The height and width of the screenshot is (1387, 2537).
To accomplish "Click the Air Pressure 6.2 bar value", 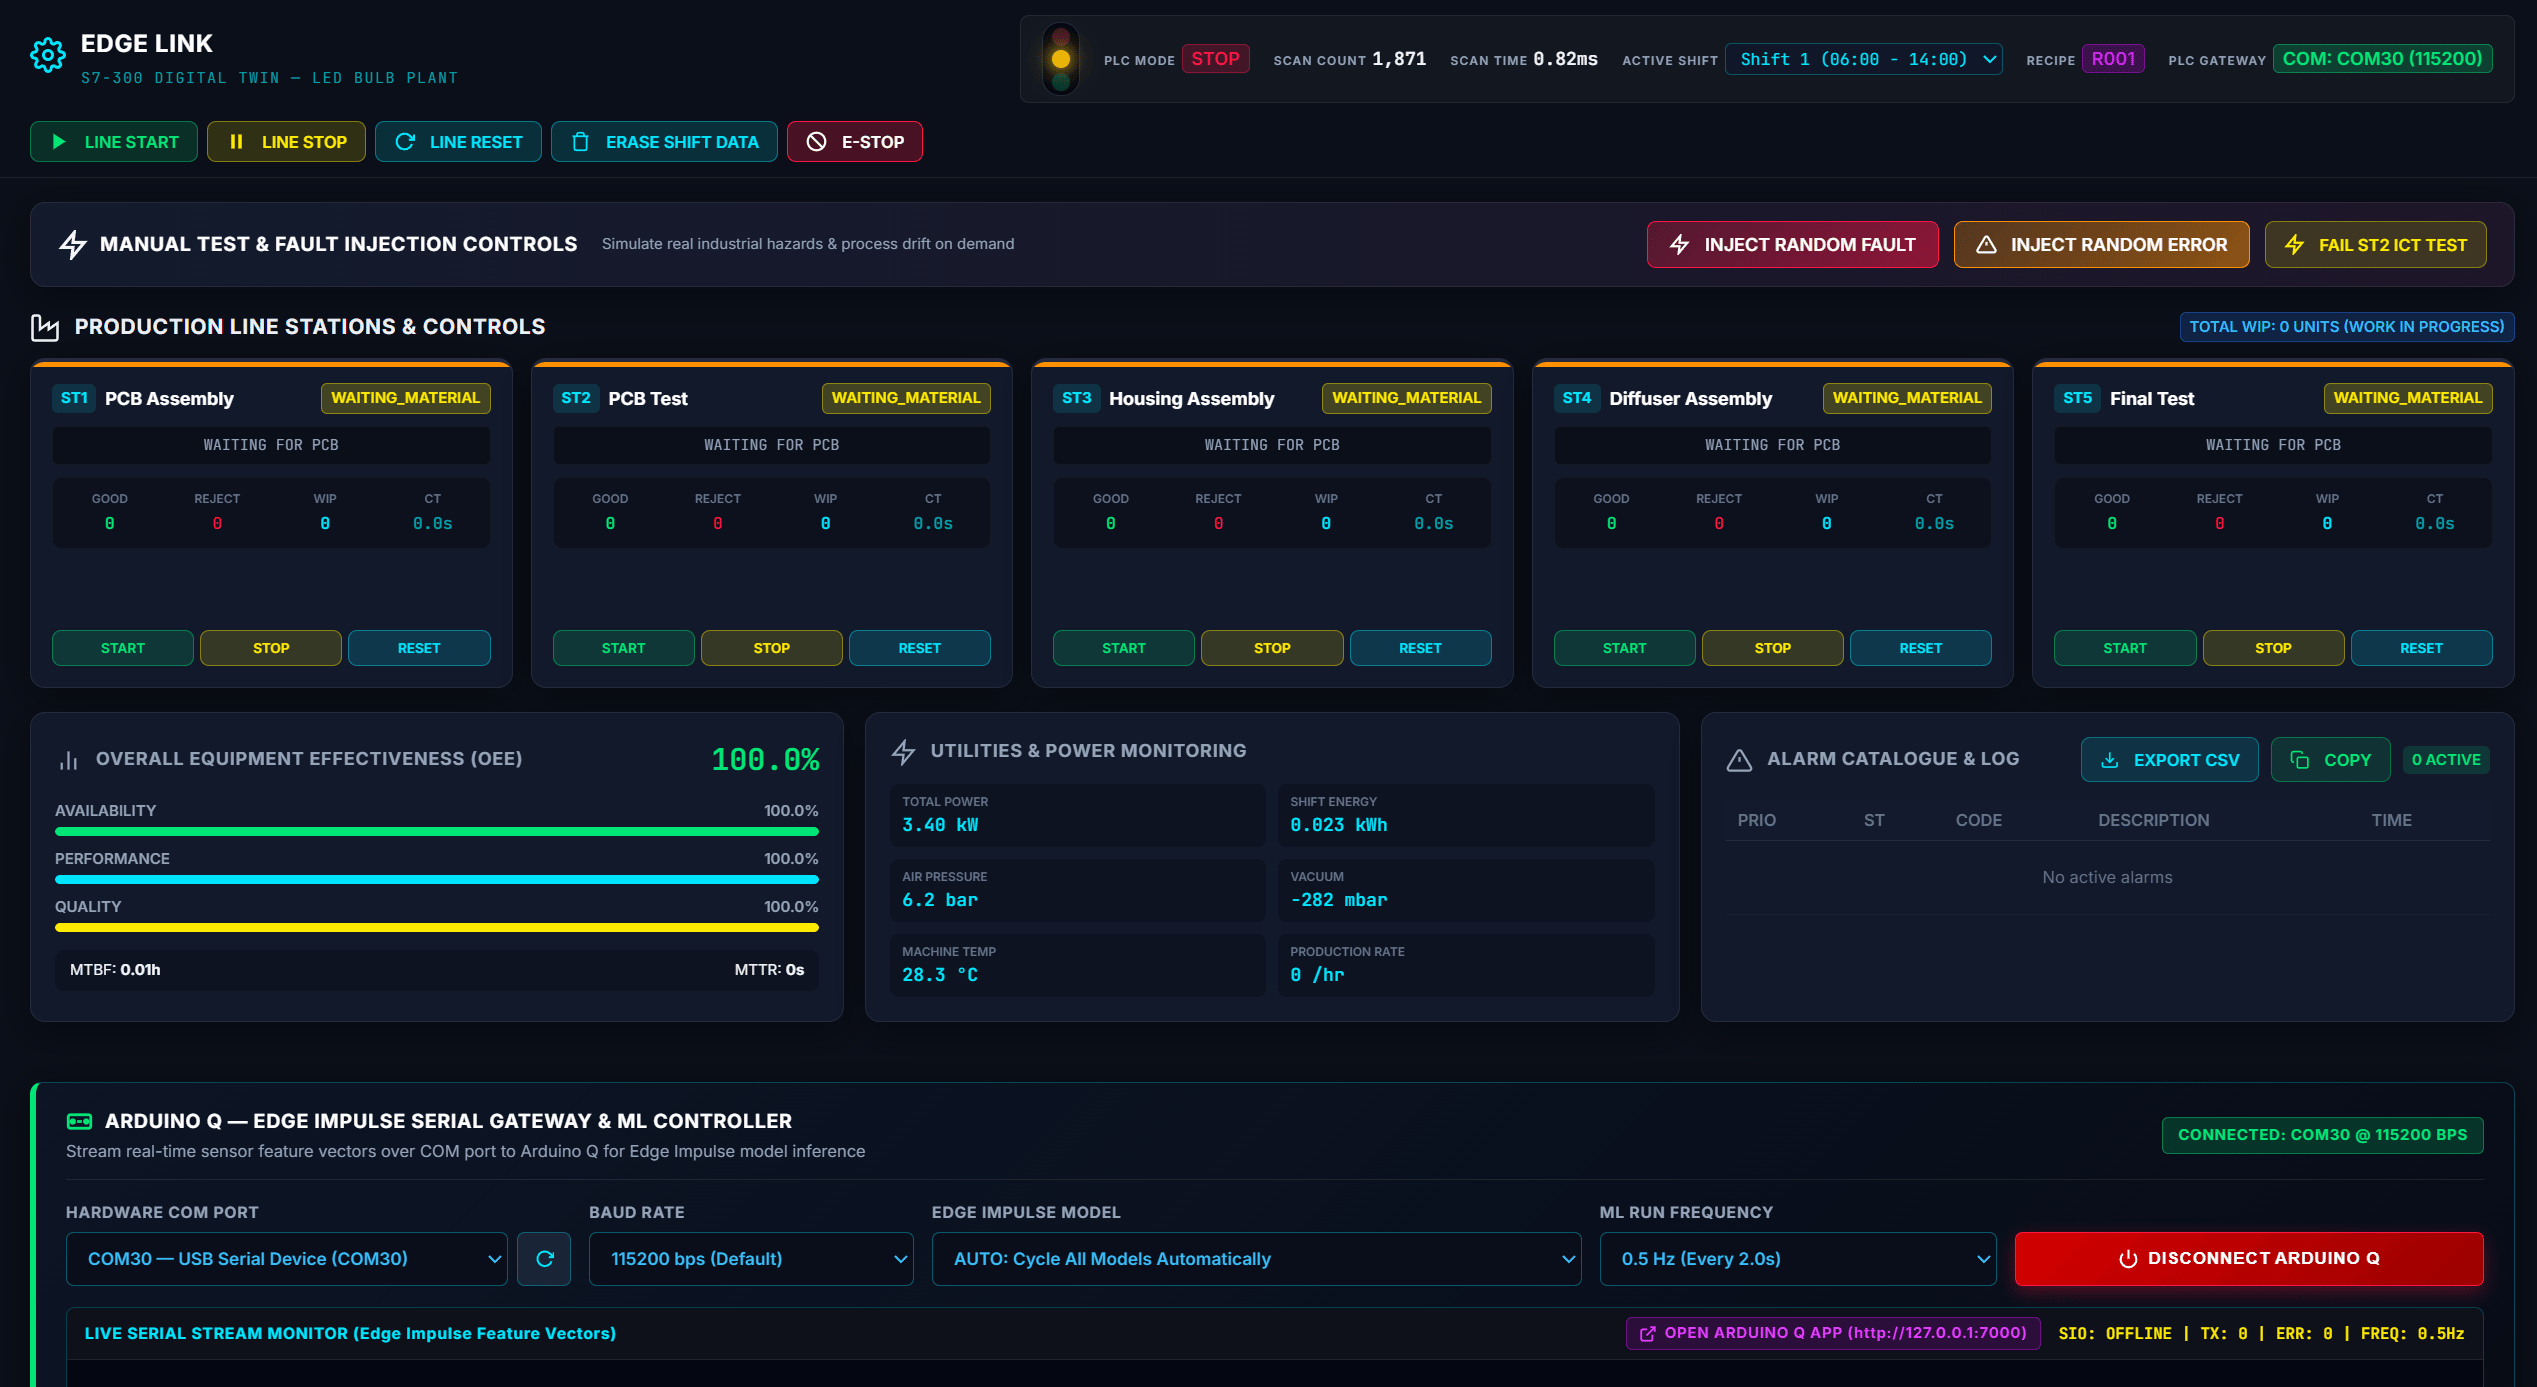I will (x=939, y=900).
